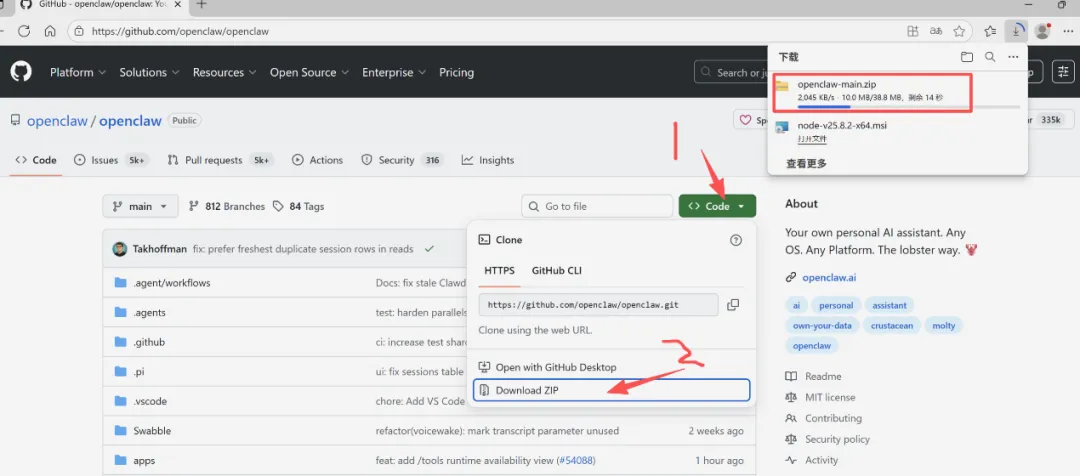Open the openclaw.ai website link
The height and width of the screenshot is (476, 1080).
829,278
